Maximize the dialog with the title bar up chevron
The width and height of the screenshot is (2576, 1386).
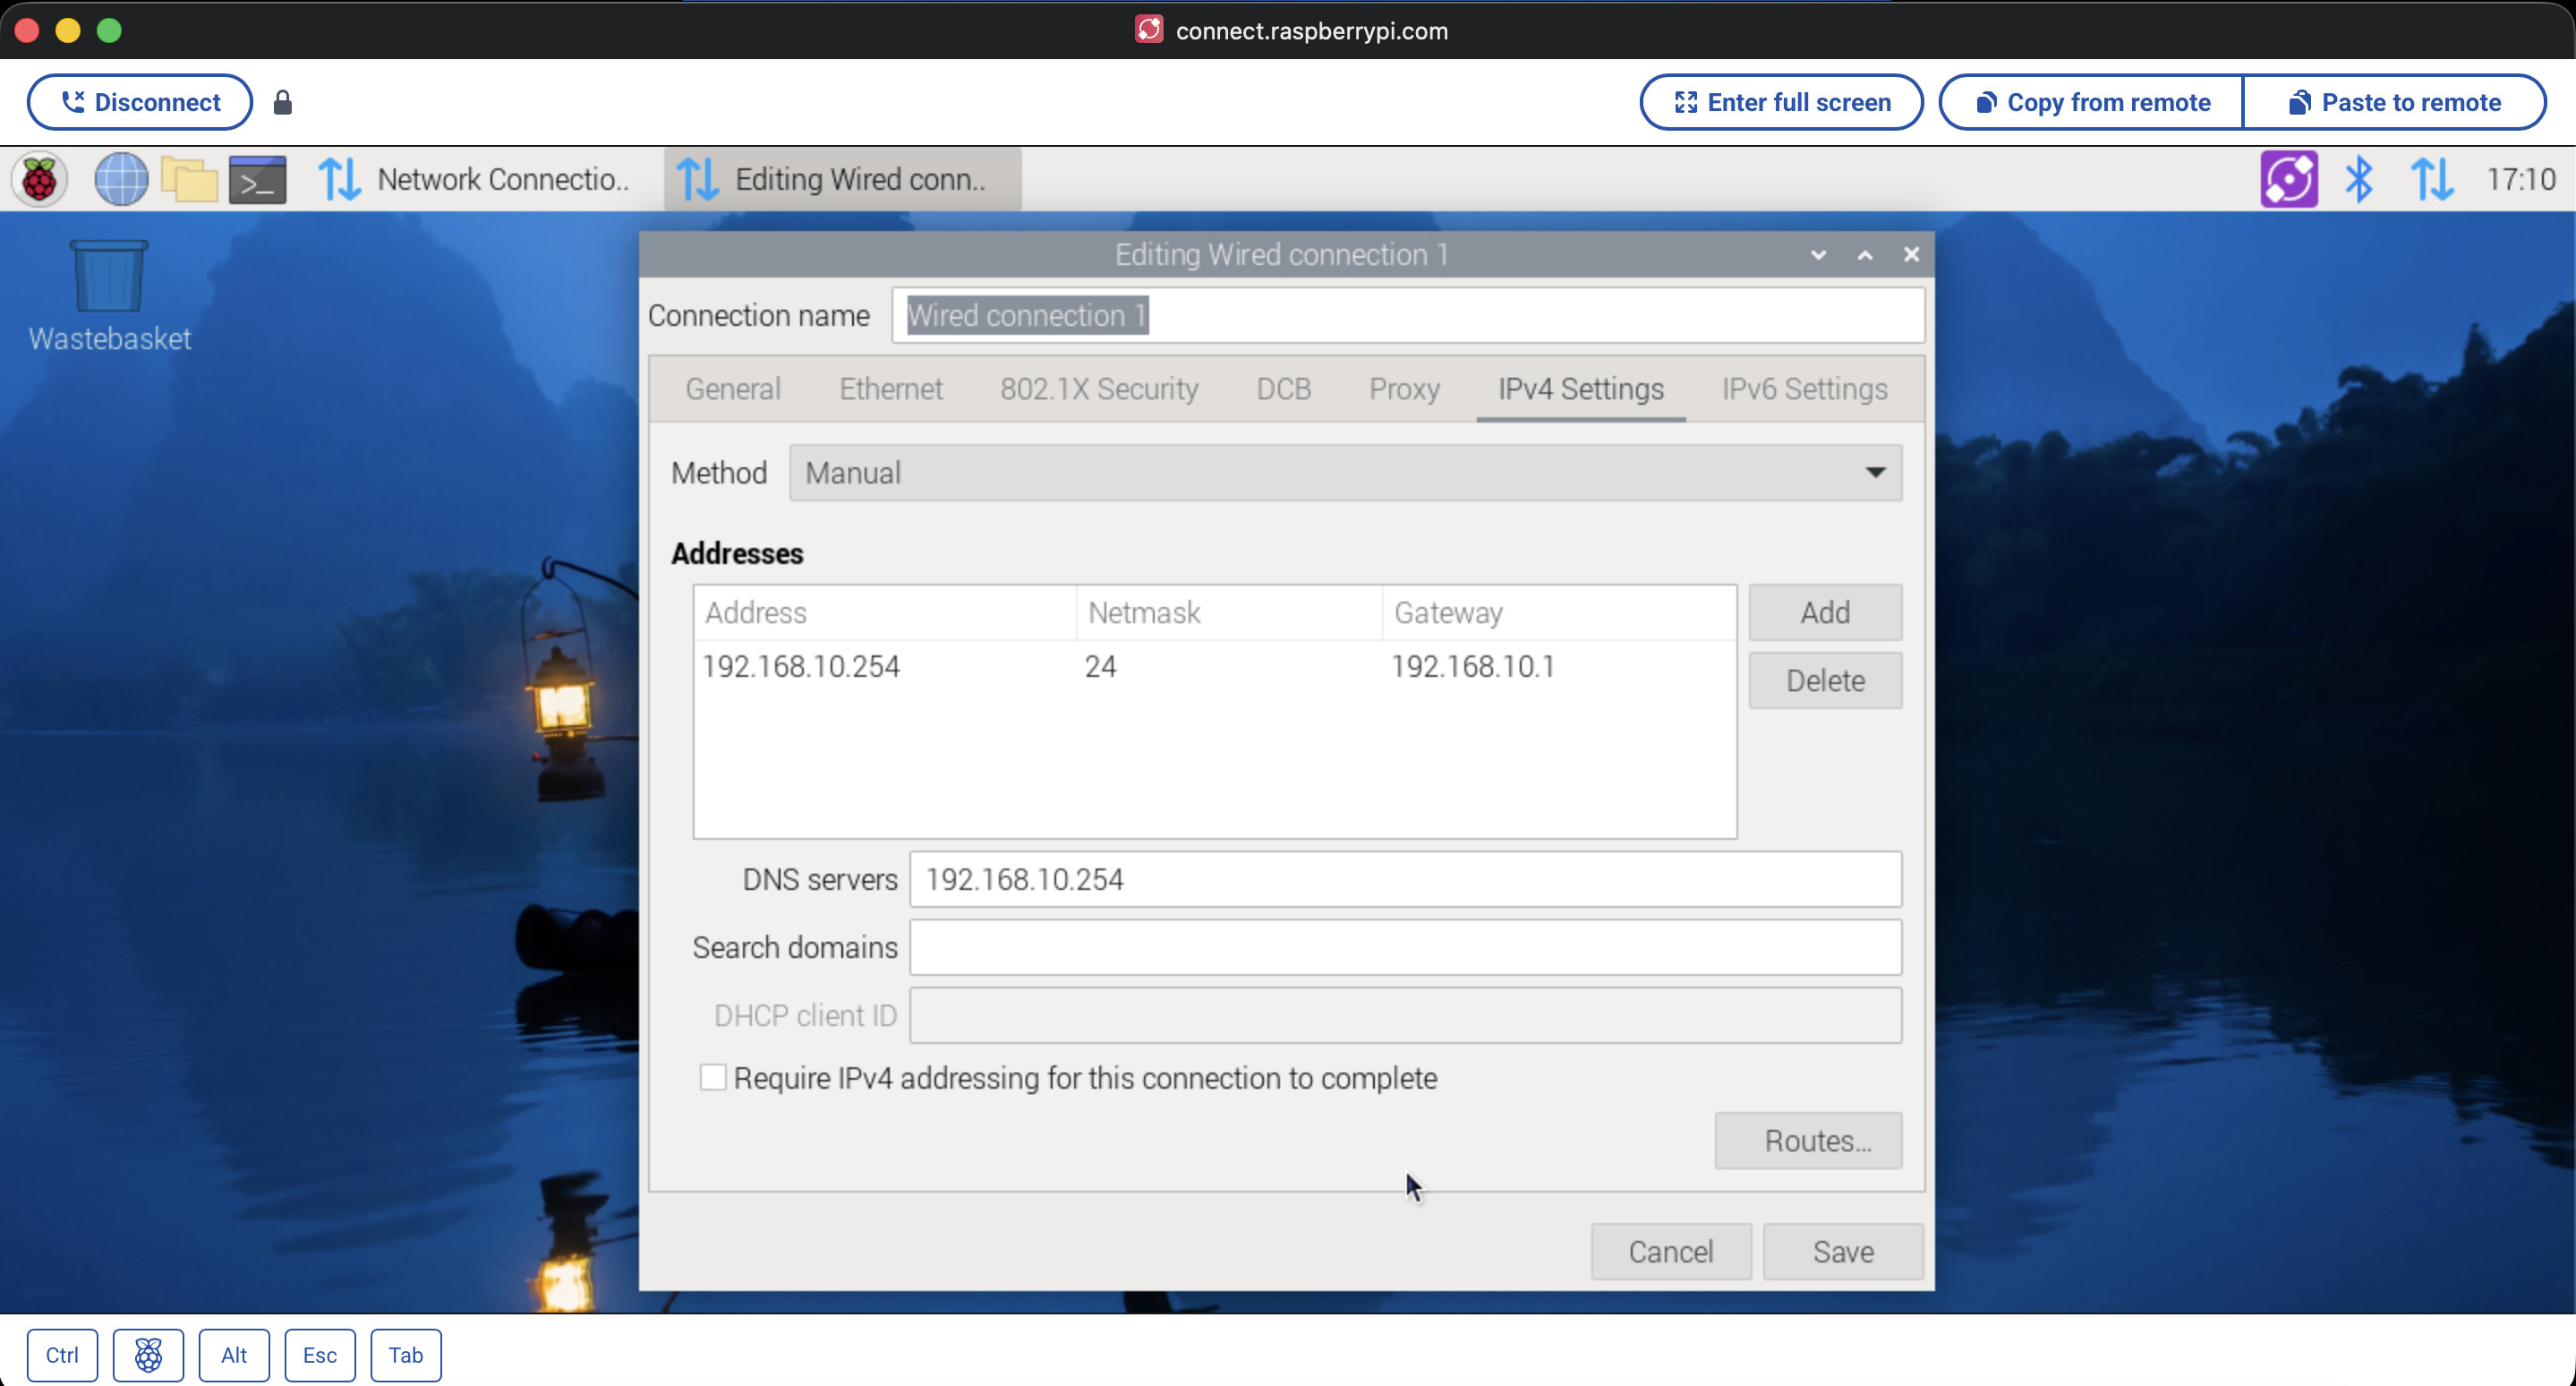click(x=1865, y=255)
